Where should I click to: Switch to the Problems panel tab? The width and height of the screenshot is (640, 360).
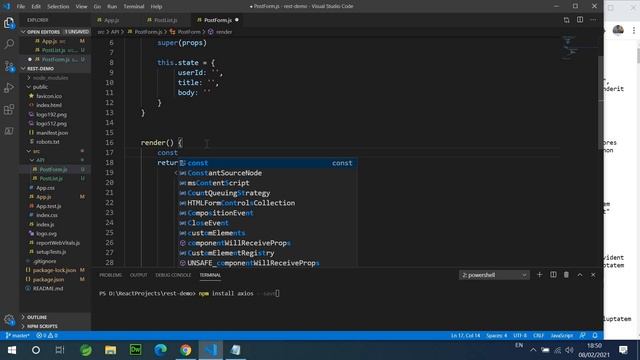coord(110,275)
